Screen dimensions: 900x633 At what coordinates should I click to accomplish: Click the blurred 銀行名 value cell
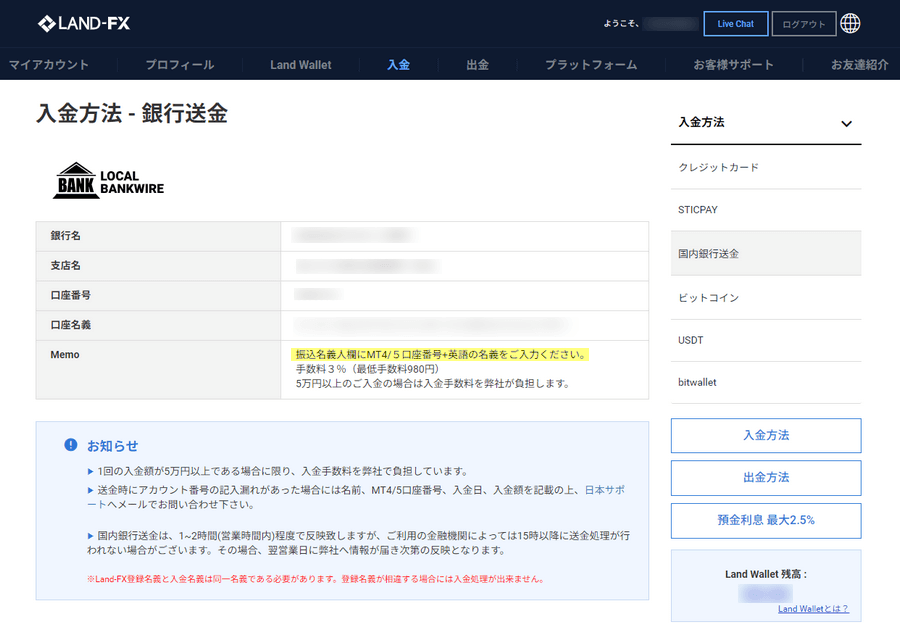[x=354, y=235]
